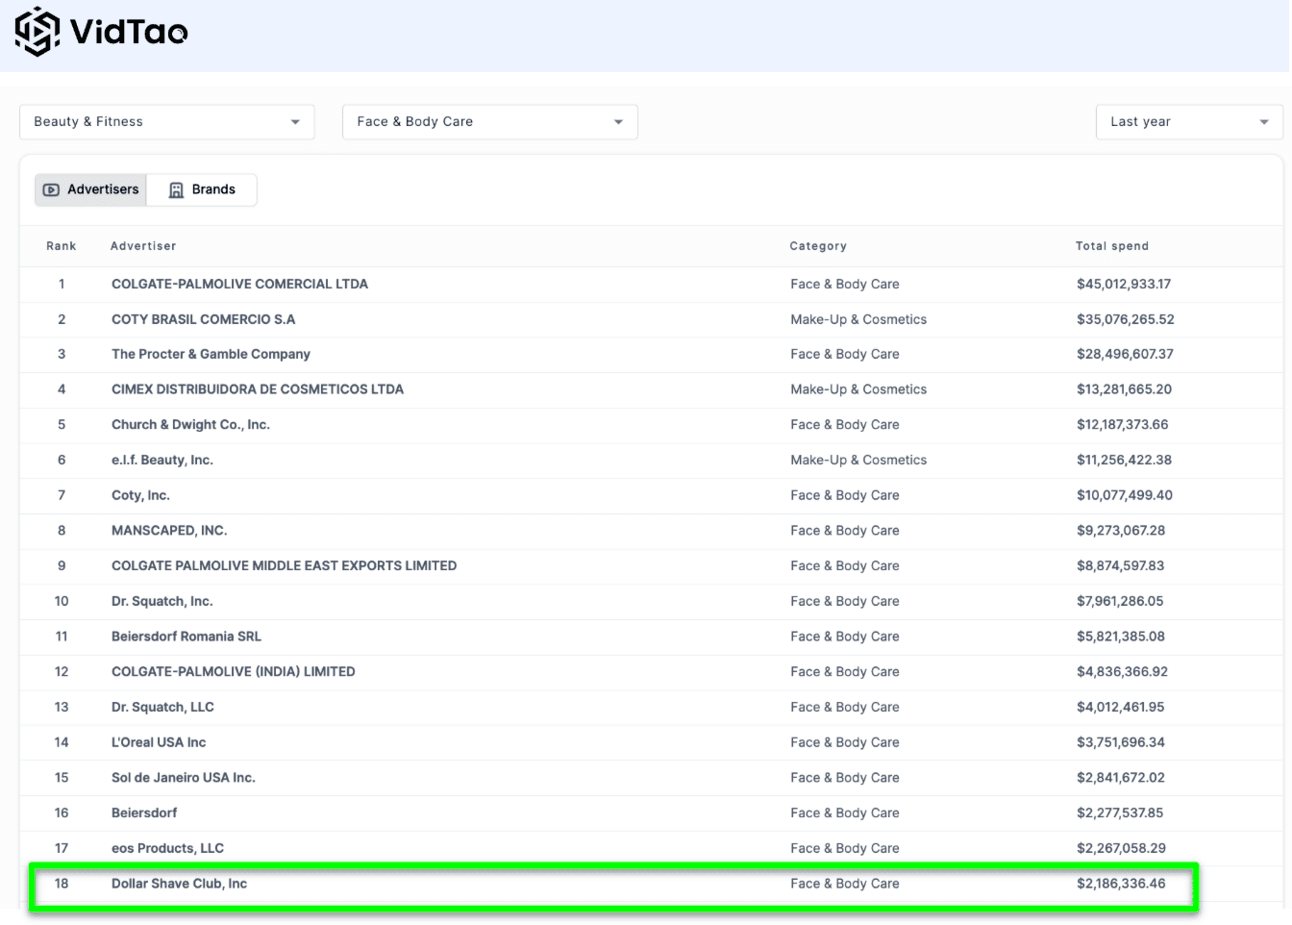
Task: Click the $2,841,672.02 total spend value
Action: click(1121, 778)
